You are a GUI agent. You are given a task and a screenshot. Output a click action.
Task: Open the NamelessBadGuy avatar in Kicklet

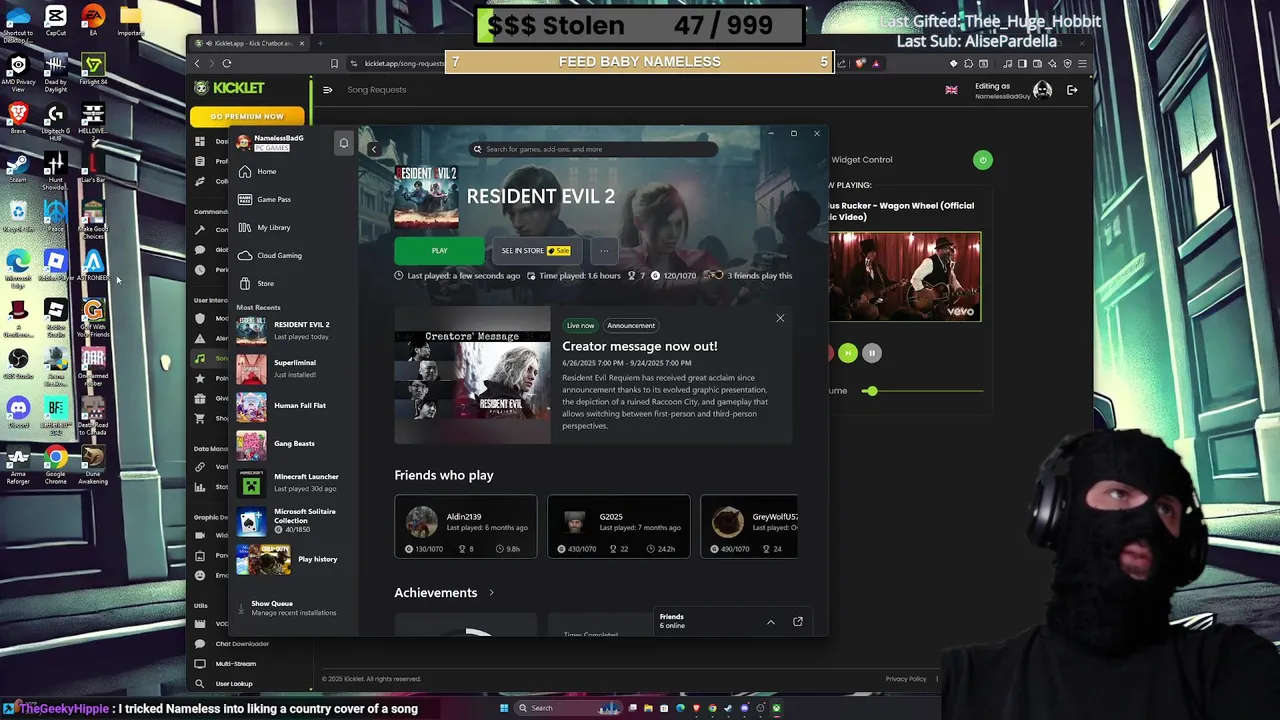[1043, 90]
